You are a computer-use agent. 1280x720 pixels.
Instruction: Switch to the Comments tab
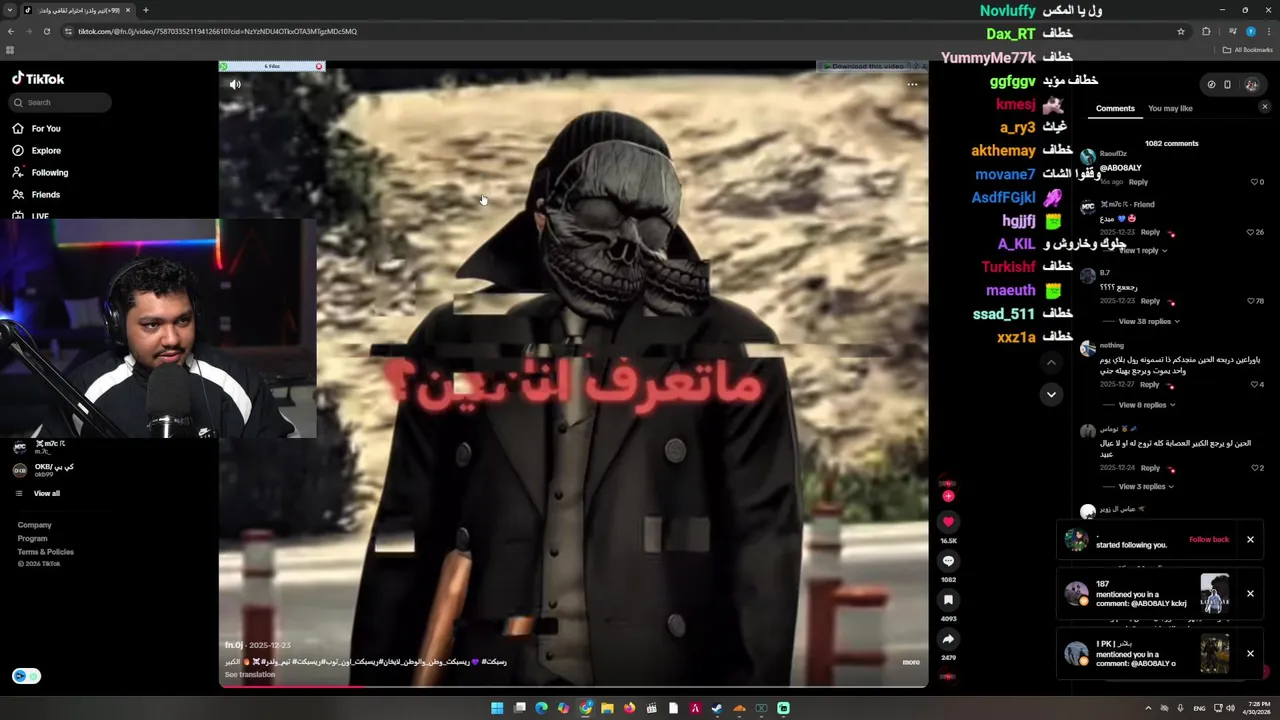[x=1115, y=108]
